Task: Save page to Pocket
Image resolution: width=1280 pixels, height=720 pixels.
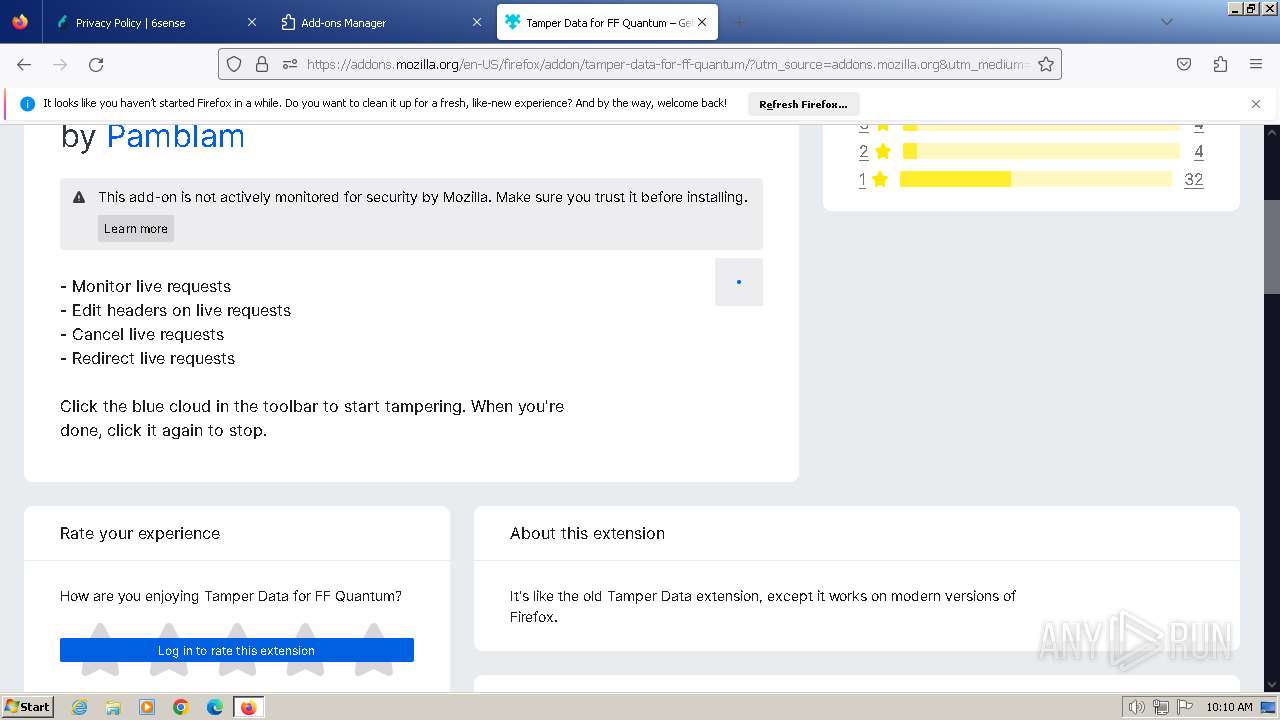Action: pyautogui.click(x=1184, y=64)
